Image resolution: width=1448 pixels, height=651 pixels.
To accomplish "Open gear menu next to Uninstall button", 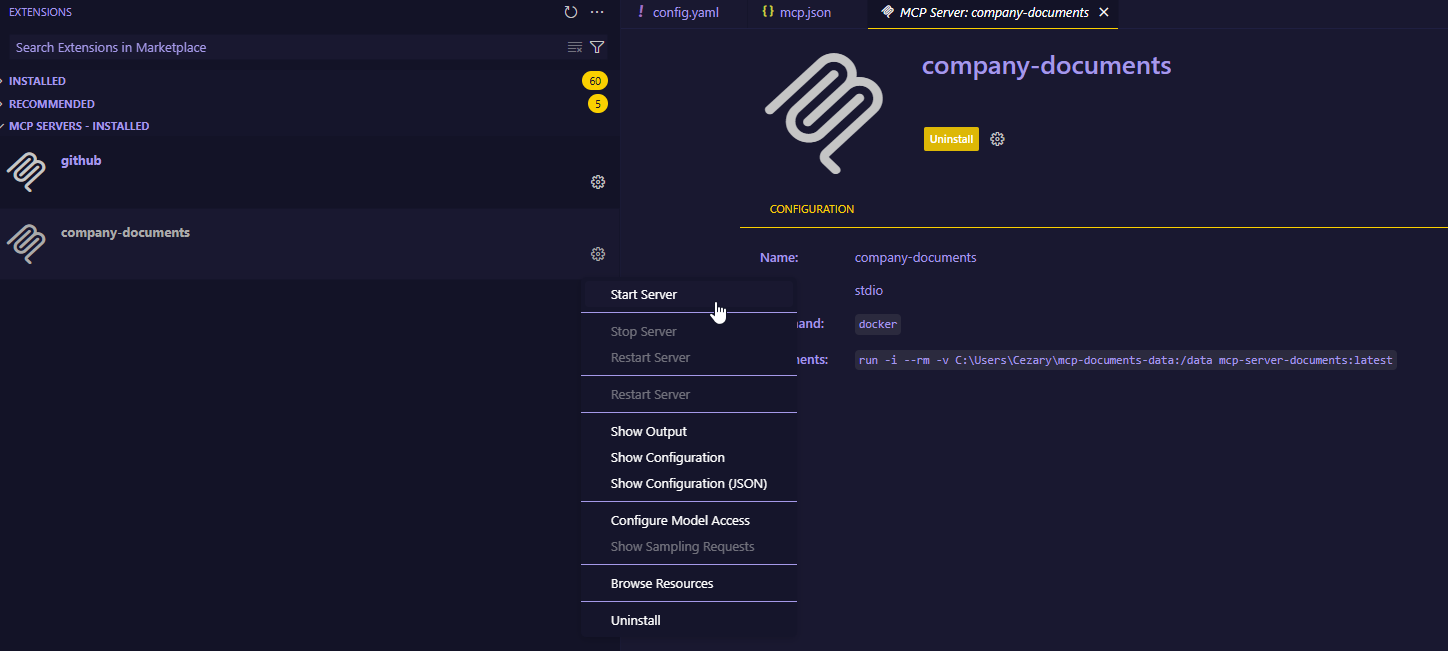I will [997, 139].
